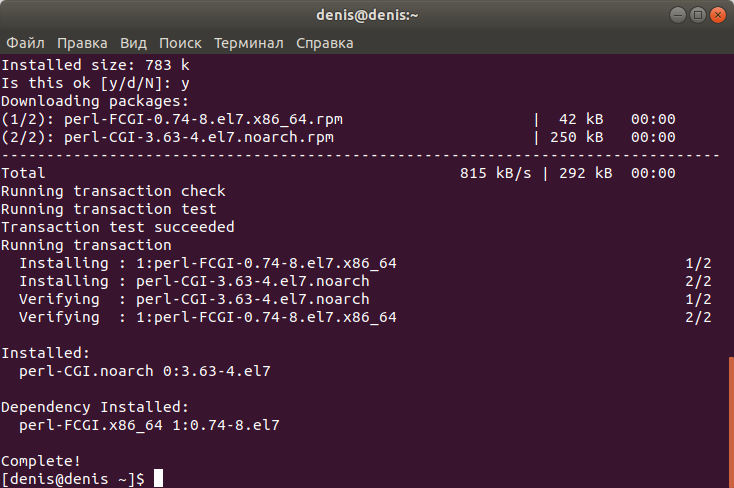Click the 'Transaction test succeeded' line
Screen dimensions: 734x488
coord(117,227)
